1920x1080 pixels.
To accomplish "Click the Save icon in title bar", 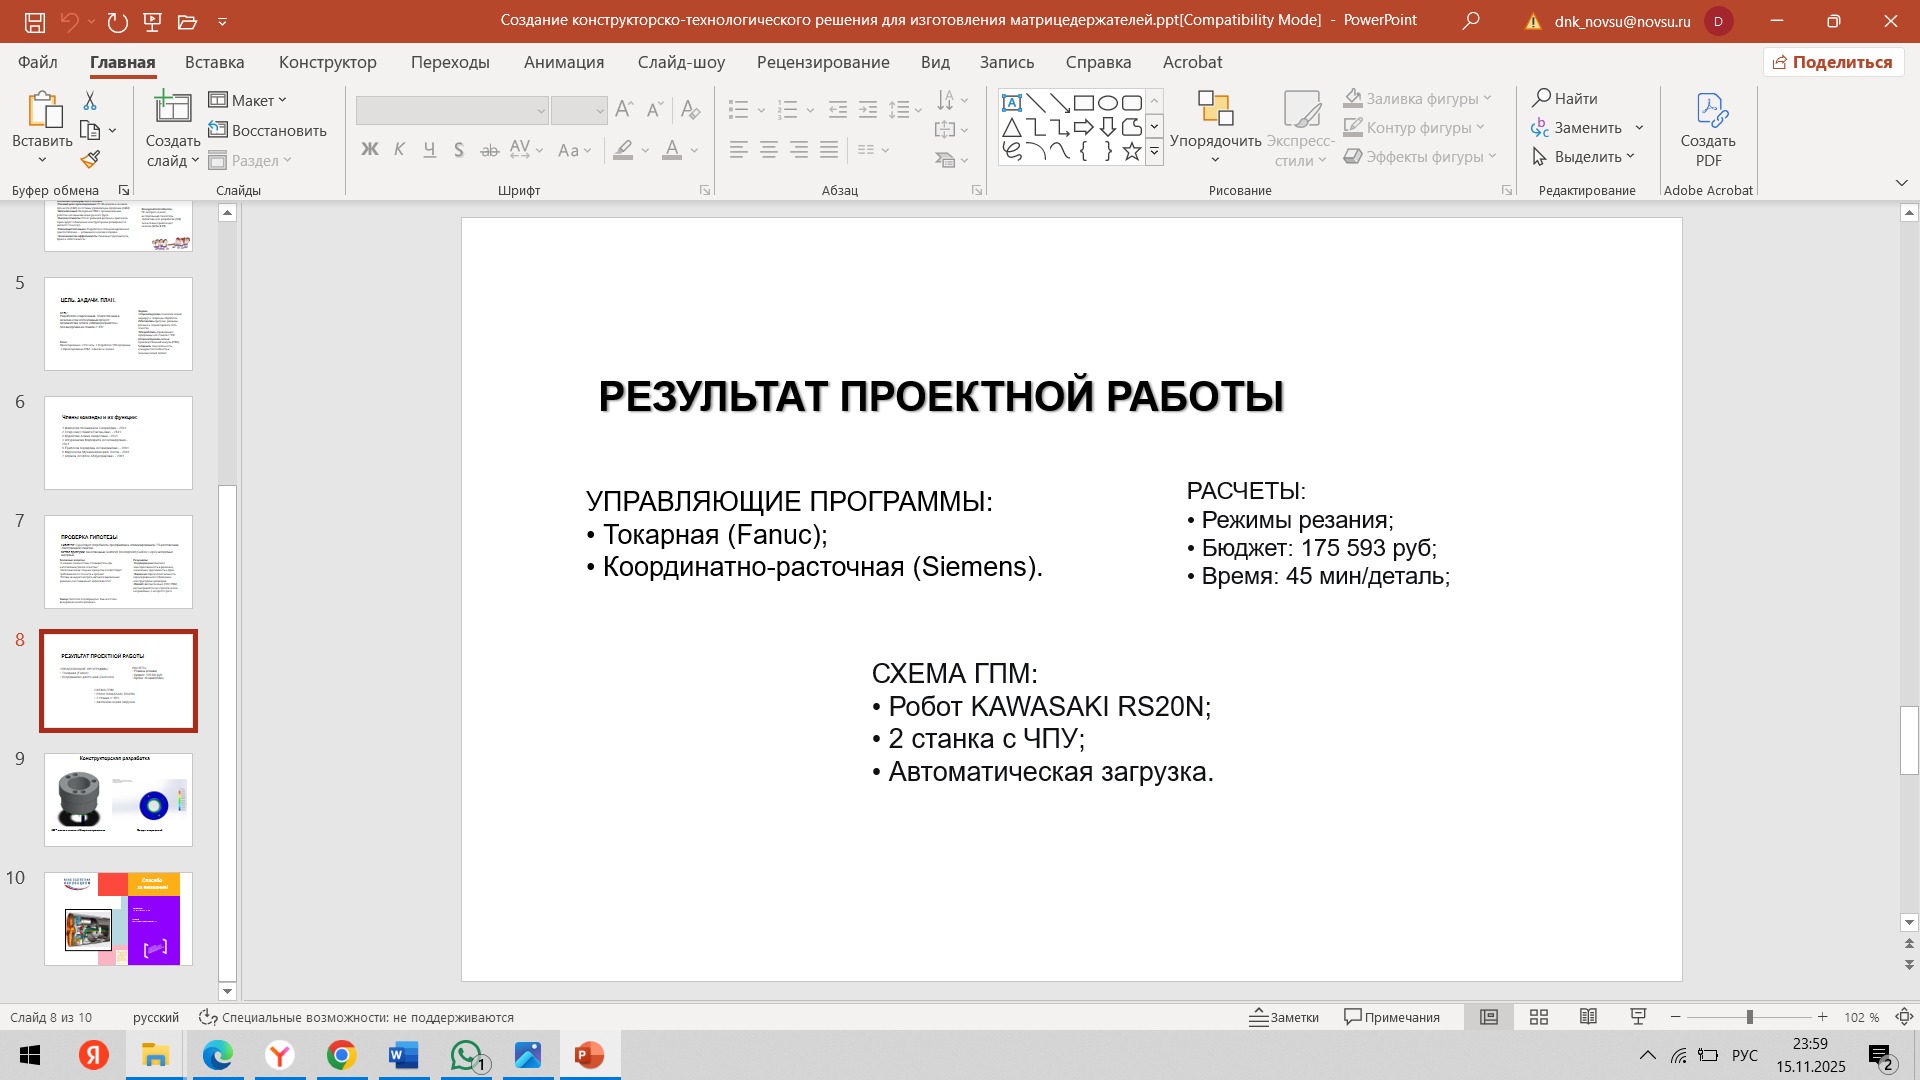I will point(35,21).
